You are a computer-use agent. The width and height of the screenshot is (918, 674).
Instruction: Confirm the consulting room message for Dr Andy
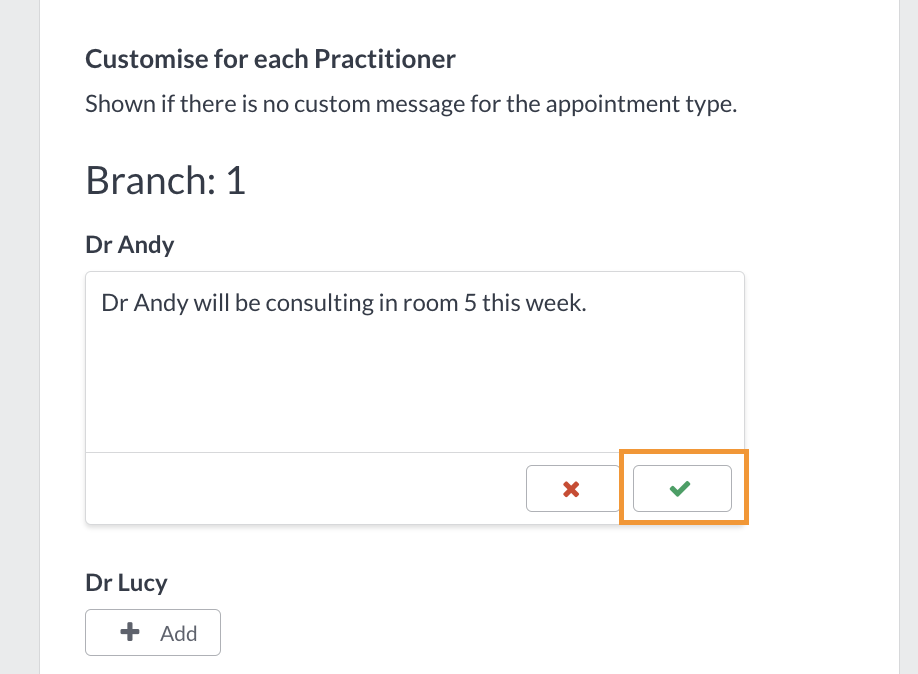tap(680, 488)
